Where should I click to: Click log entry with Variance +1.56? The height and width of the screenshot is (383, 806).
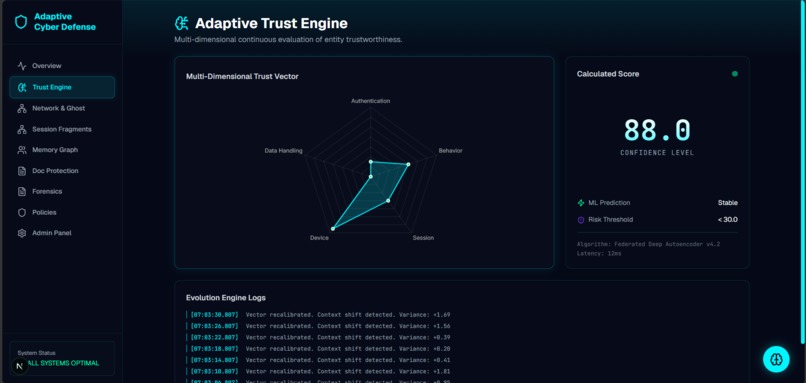[318, 326]
